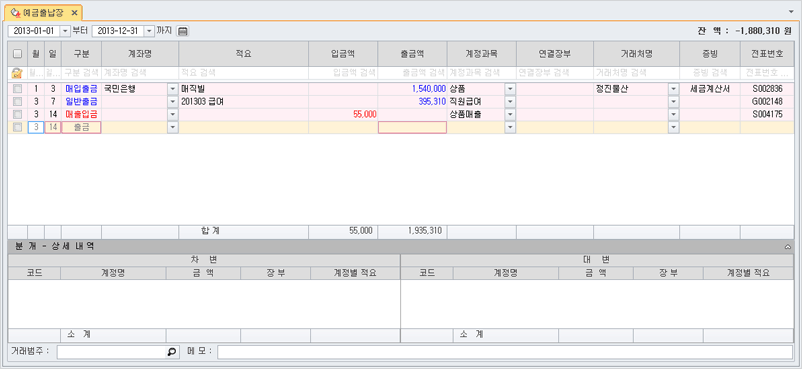Check the 매입출금 row checkbox

17,89
